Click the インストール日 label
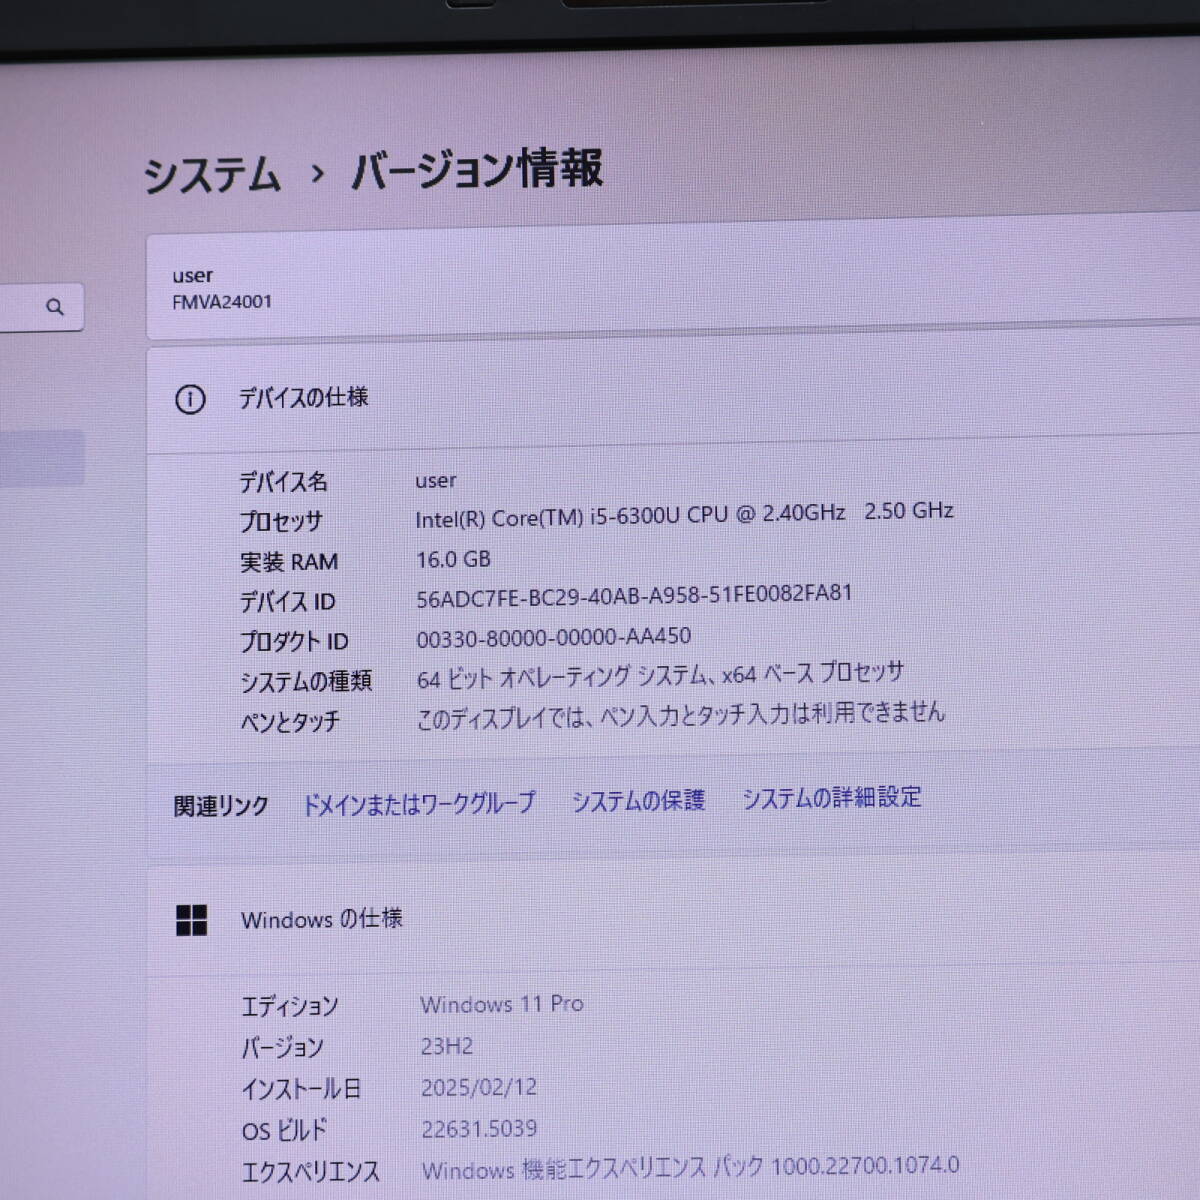This screenshot has height=1200, width=1200. click(301, 1089)
